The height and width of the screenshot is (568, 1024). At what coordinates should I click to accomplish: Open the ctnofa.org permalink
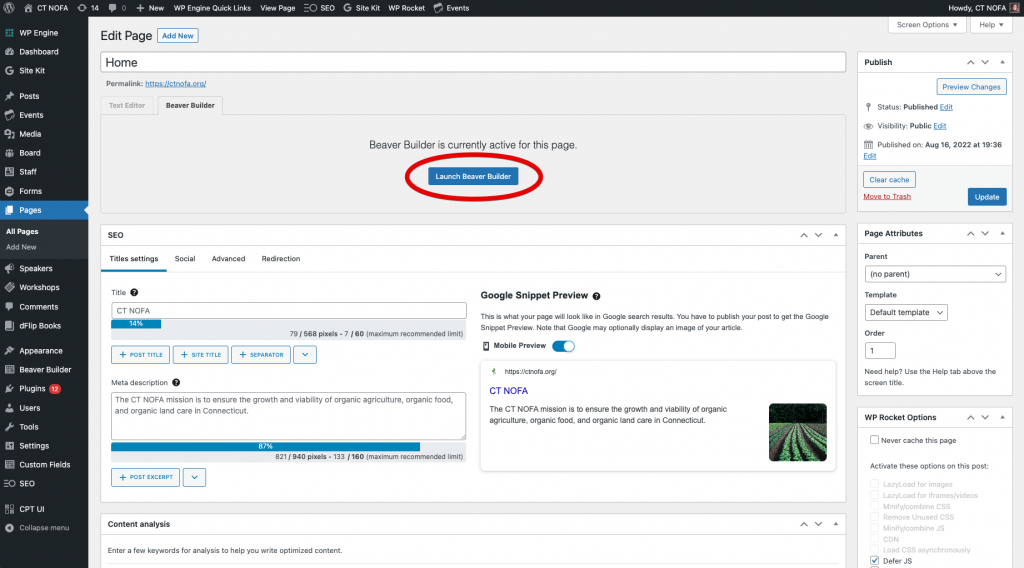[176, 84]
